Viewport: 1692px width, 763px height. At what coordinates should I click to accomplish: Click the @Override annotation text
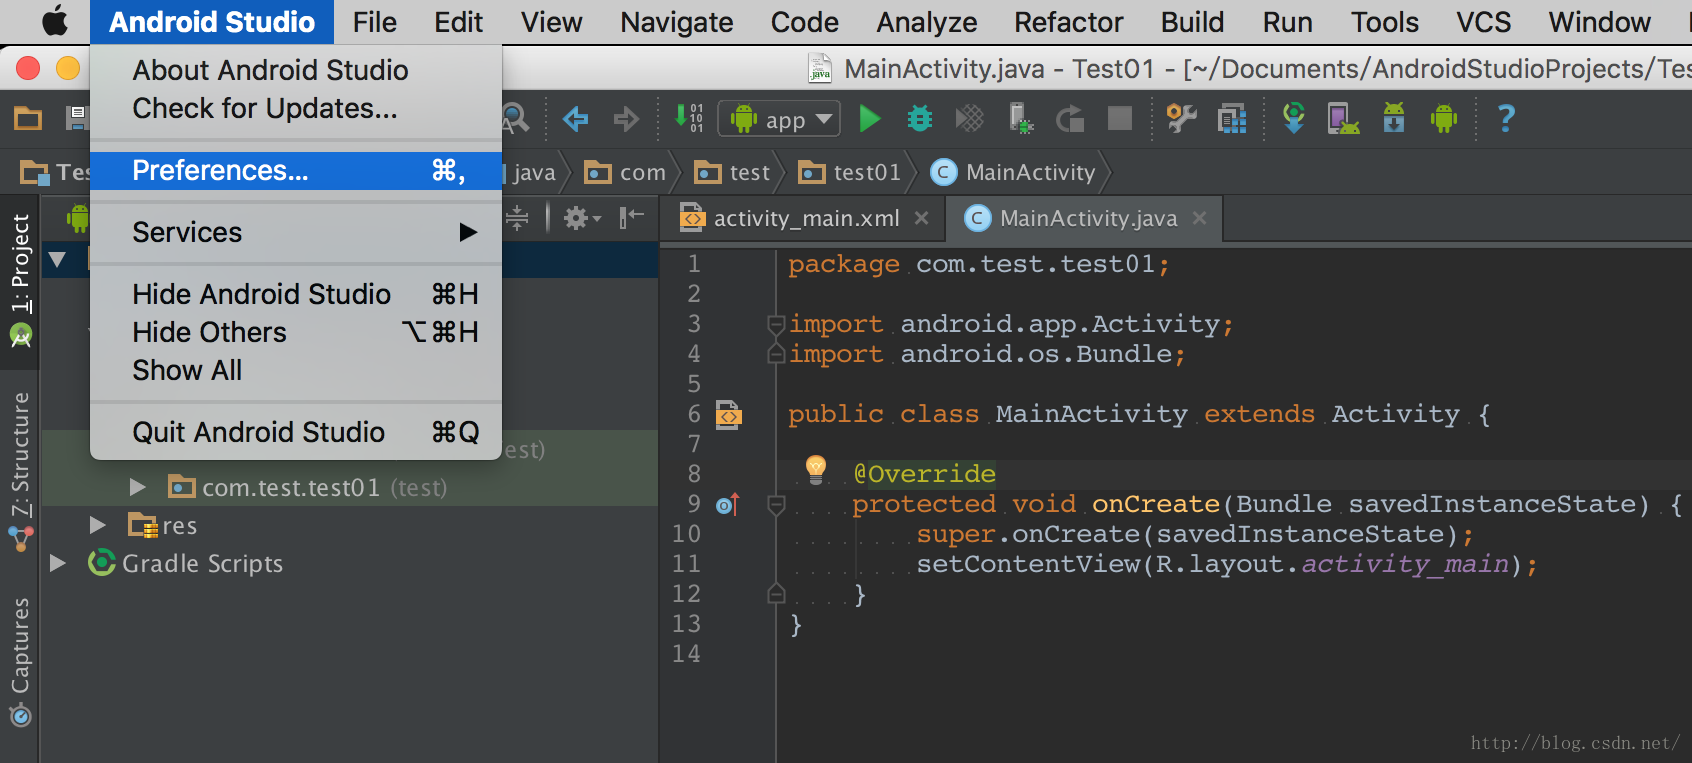tap(924, 474)
